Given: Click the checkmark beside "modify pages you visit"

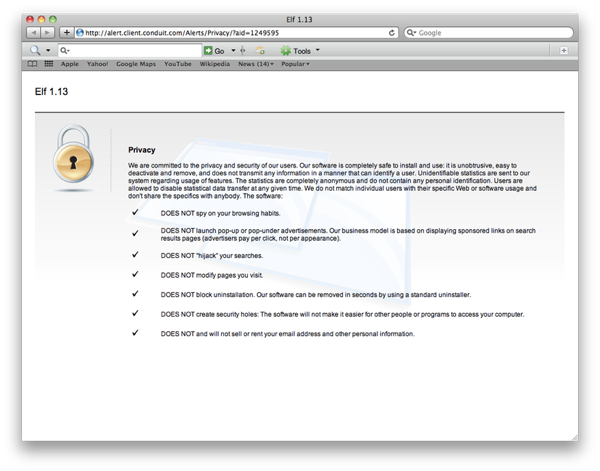Looking at the screenshot, I should click(135, 274).
